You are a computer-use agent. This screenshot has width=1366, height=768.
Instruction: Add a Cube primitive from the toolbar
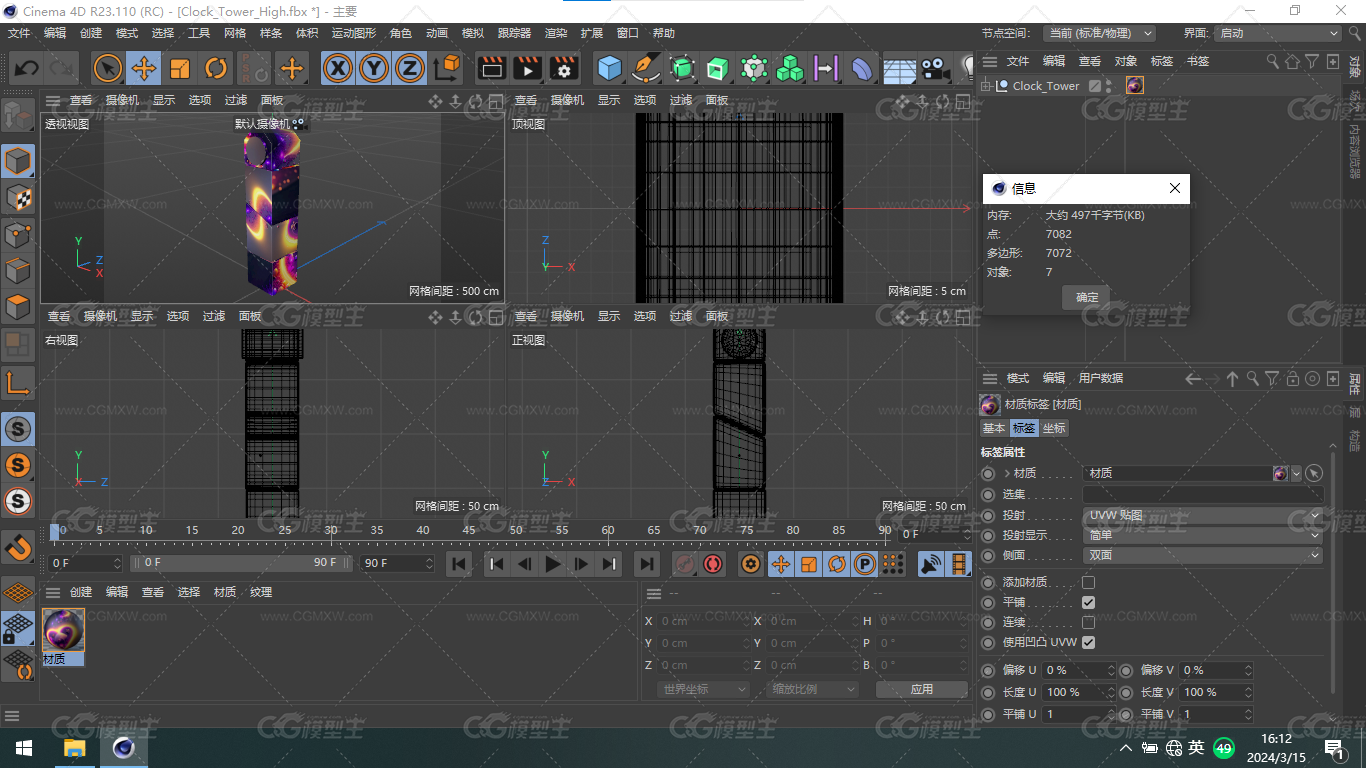click(x=610, y=69)
